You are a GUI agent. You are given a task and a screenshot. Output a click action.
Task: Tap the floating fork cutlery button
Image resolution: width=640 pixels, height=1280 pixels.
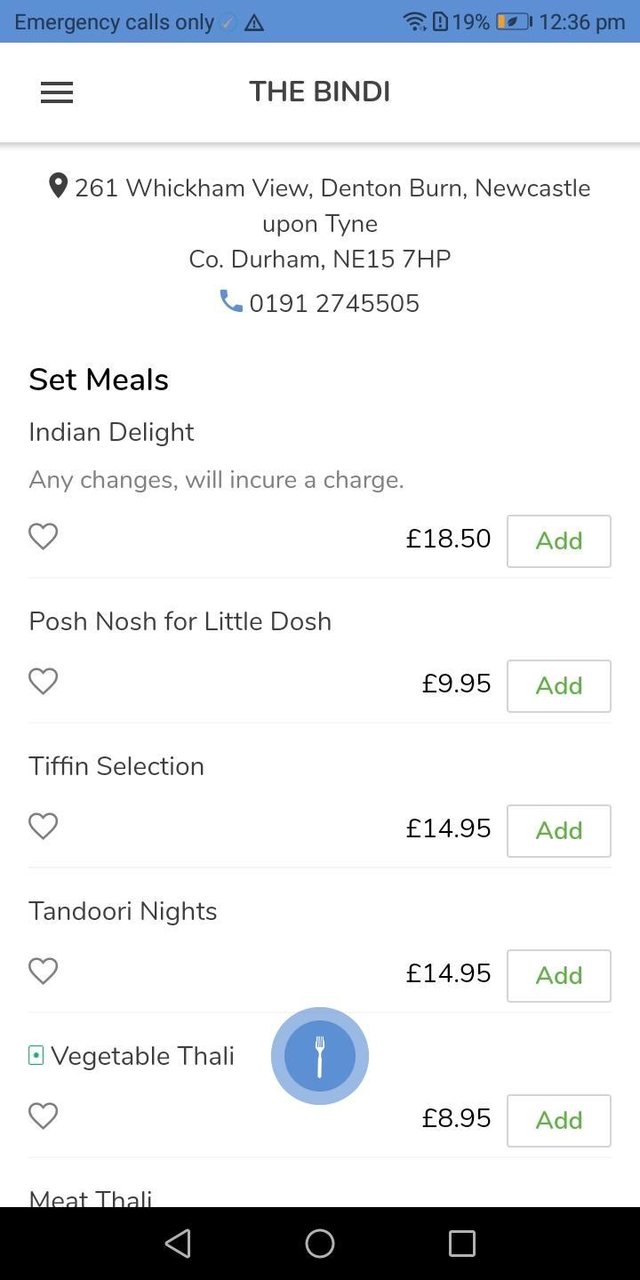pyautogui.click(x=320, y=1056)
